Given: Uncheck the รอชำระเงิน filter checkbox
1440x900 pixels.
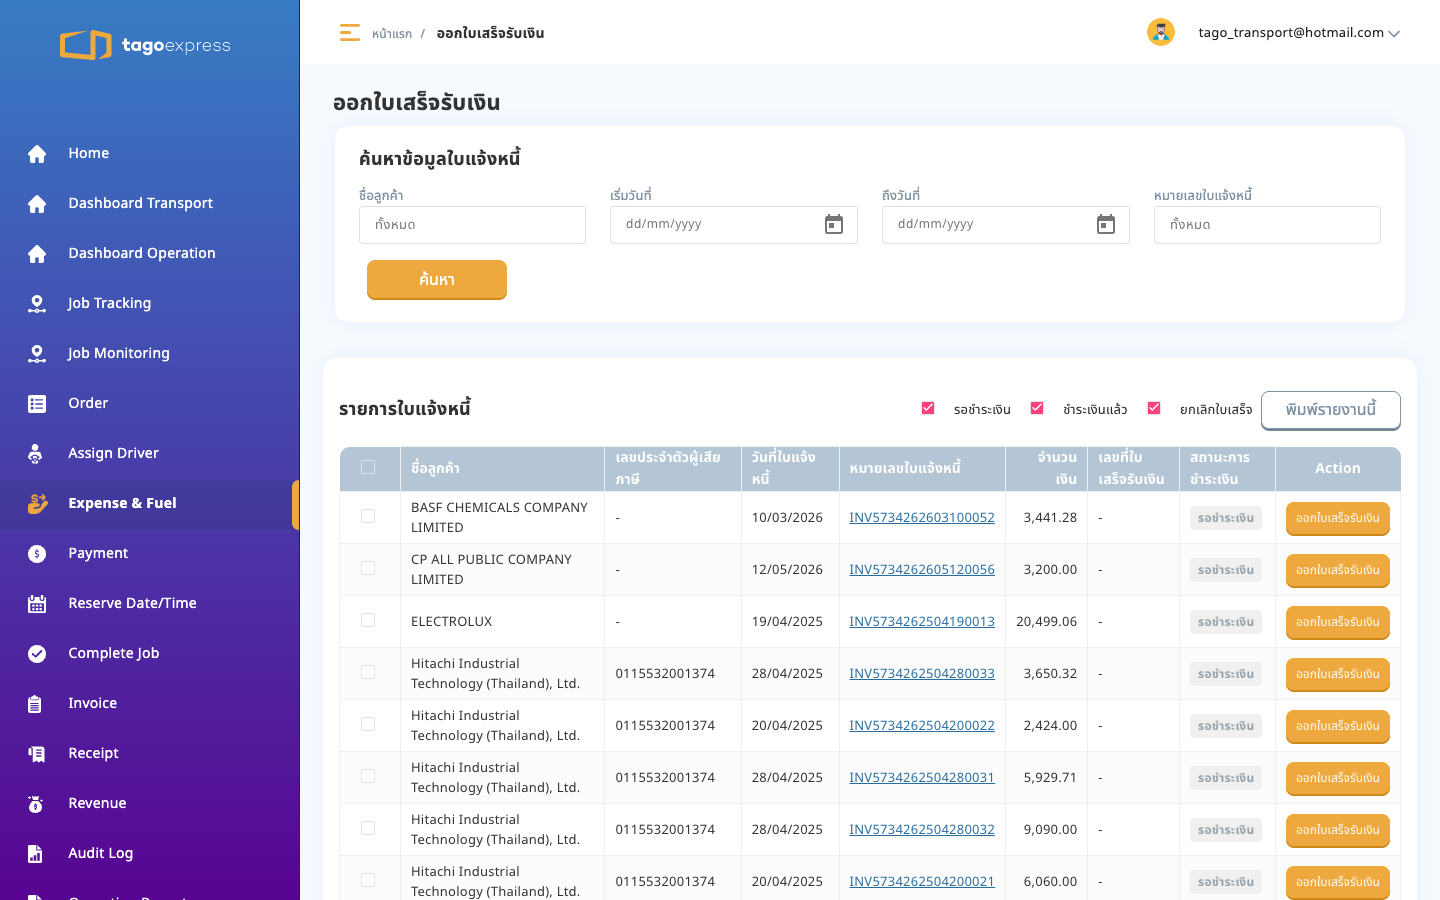Looking at the screenshot, I should click(x=928, y=408).
